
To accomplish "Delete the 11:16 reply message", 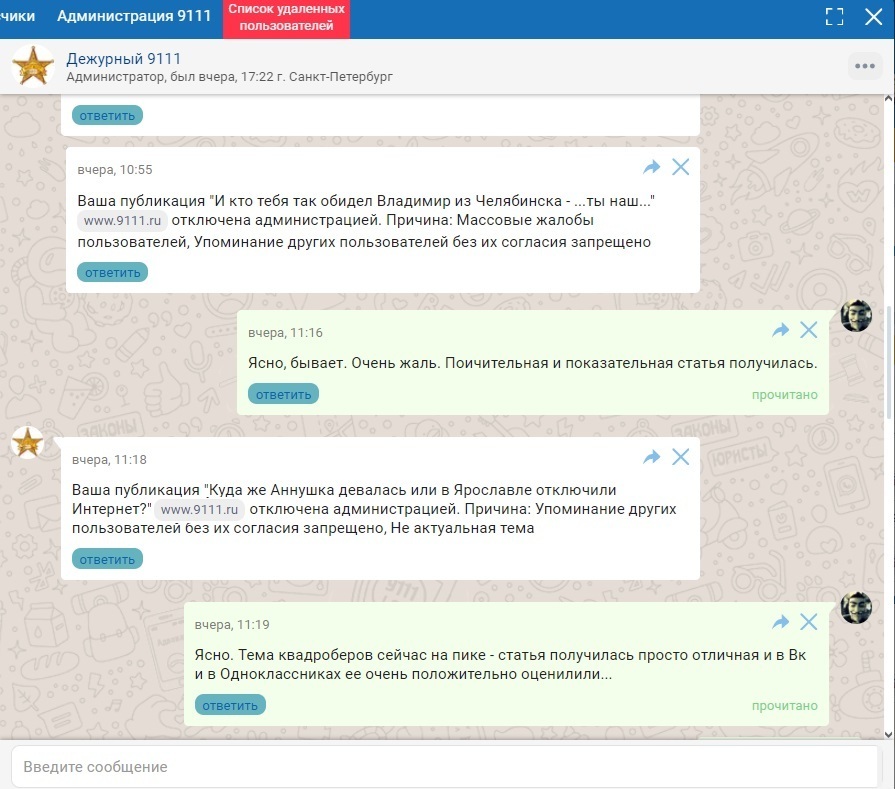I will (x=809, y=330).
